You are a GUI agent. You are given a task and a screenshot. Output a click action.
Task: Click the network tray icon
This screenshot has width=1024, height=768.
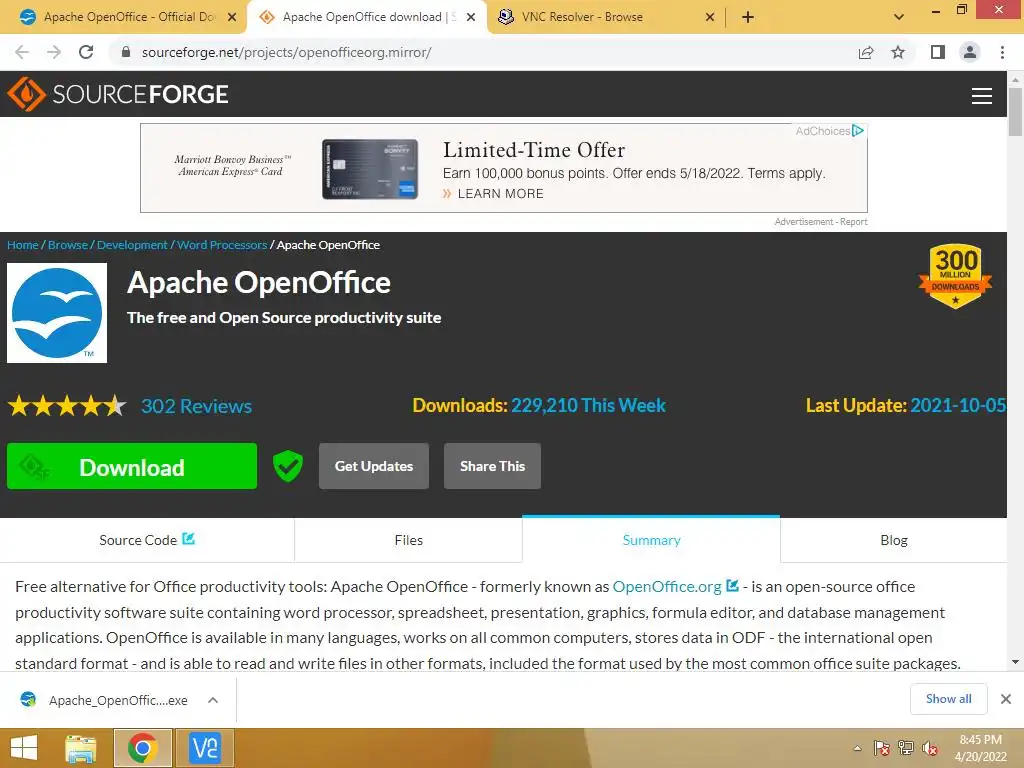click(906, 748)
